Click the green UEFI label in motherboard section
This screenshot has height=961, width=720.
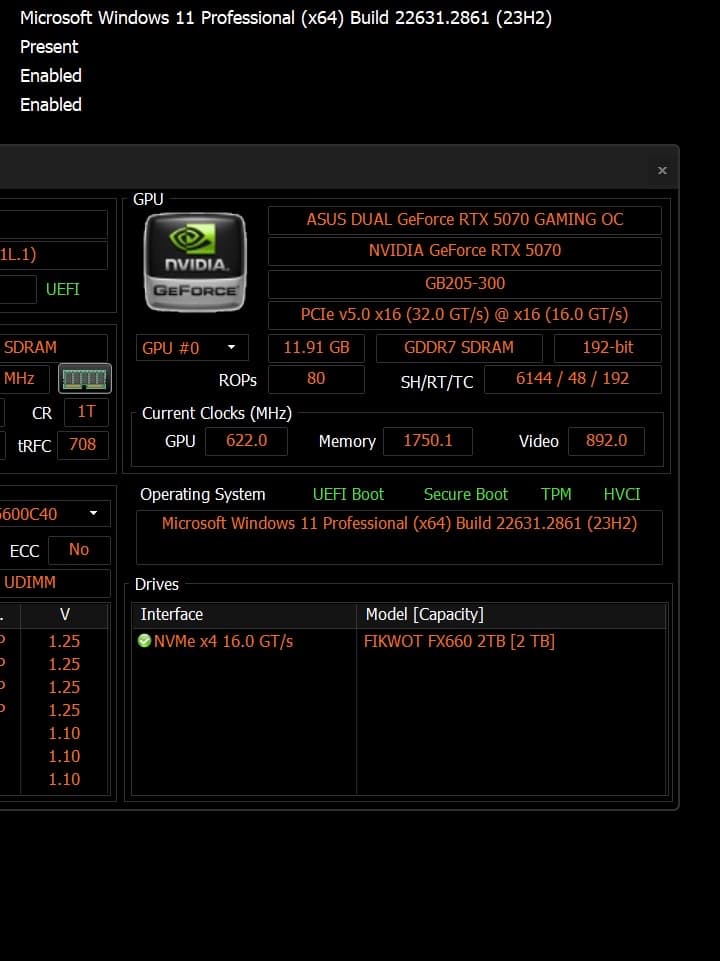63,289
